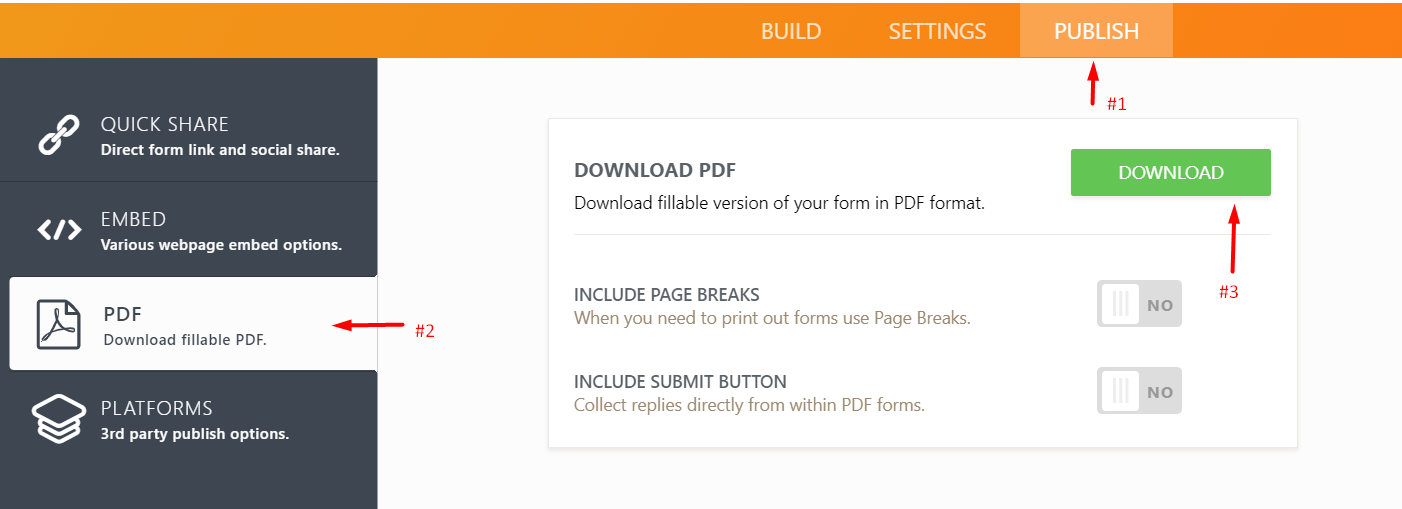1402x509 pixels.
Task: Click the INCLUDE SUBMIT BUTTON label
Action: tap(680, 381)
